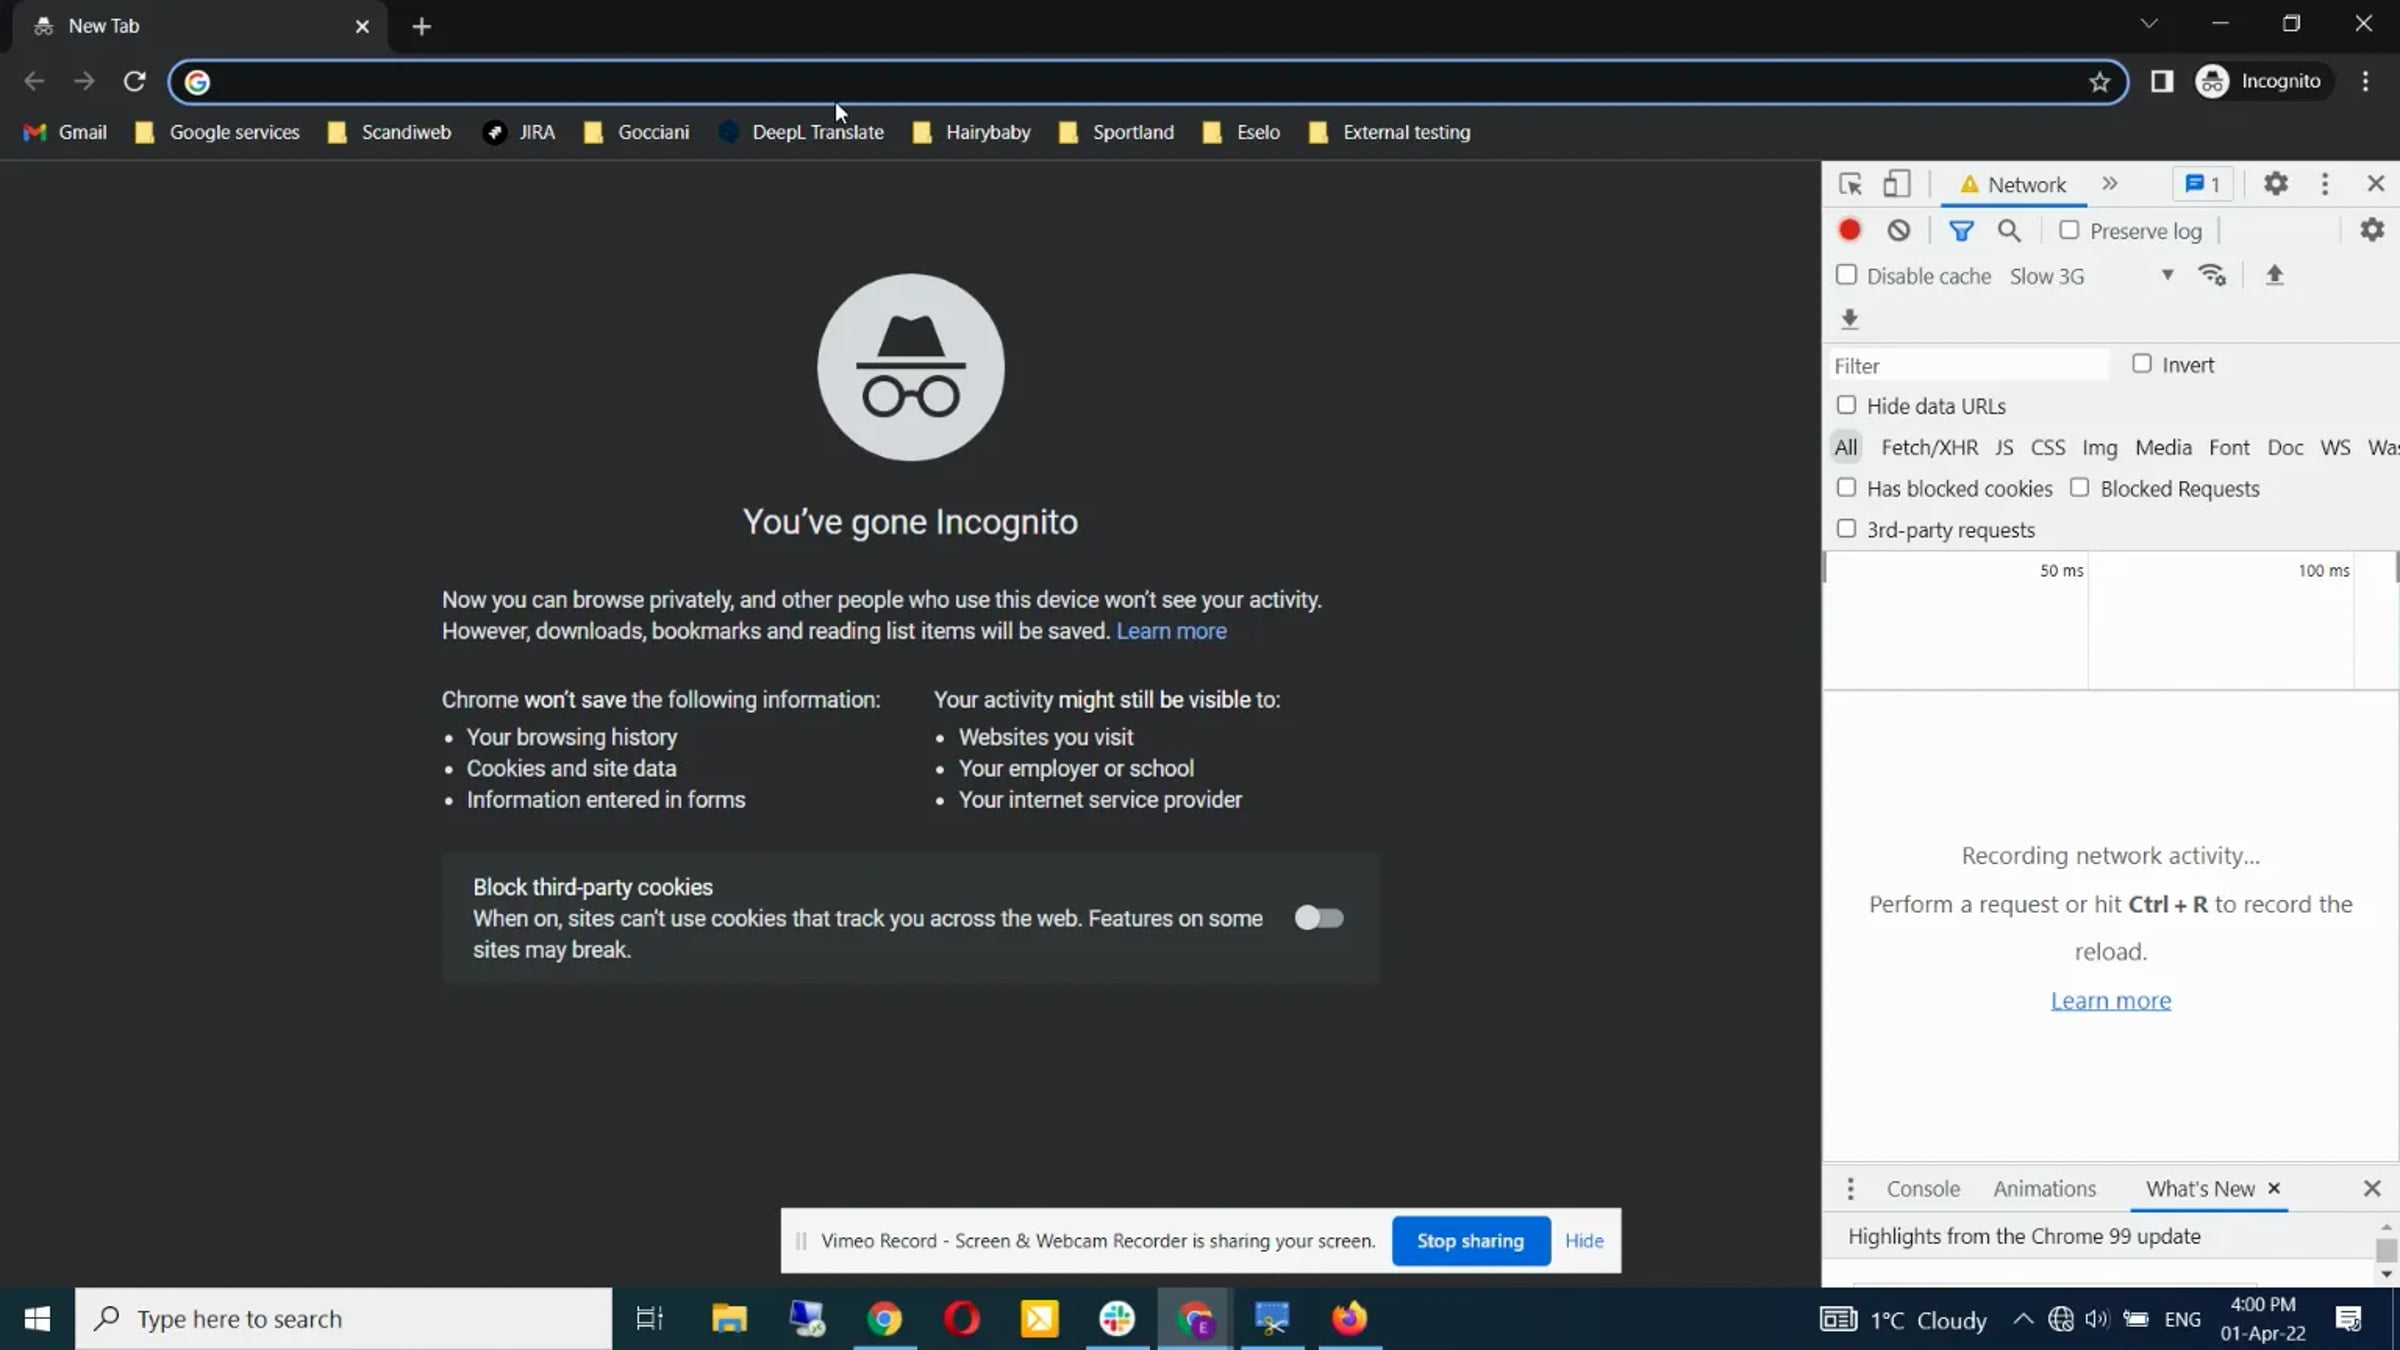Enable the Preserve log checkbox
2400x1350 pixels.
point(2069,231)
